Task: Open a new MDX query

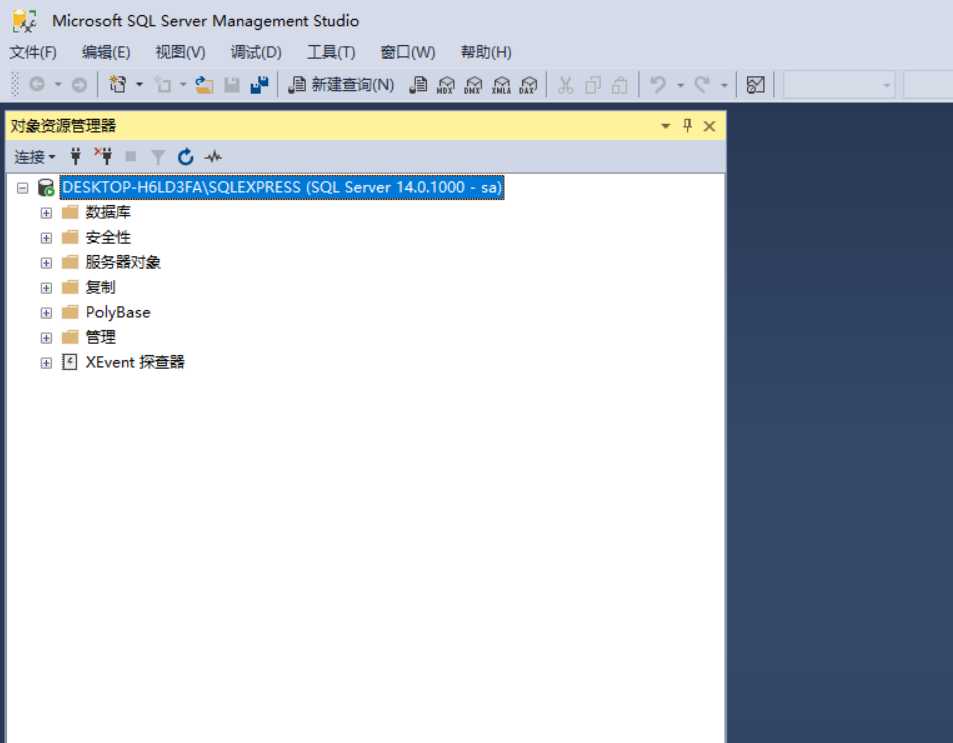Action: click(x=446, y=85)
